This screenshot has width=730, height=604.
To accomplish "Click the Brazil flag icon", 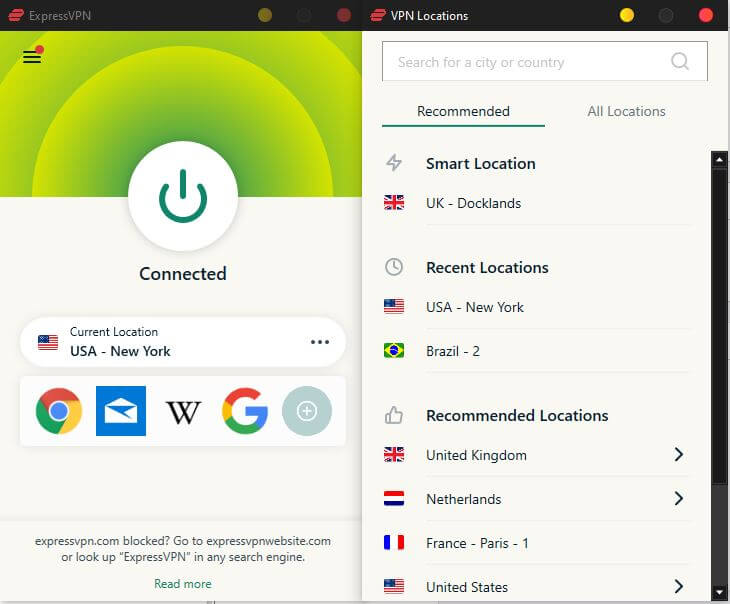I will click(394, 350).
